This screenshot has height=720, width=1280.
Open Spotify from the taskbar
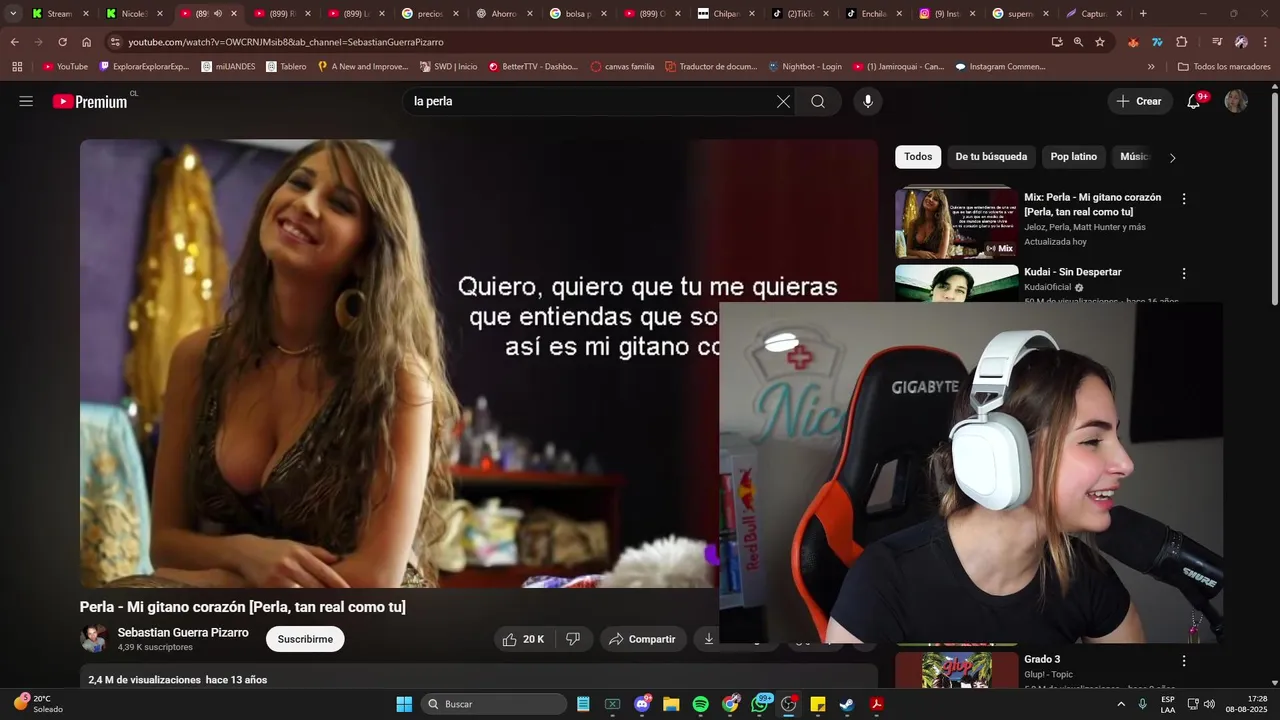coord(701,704)
